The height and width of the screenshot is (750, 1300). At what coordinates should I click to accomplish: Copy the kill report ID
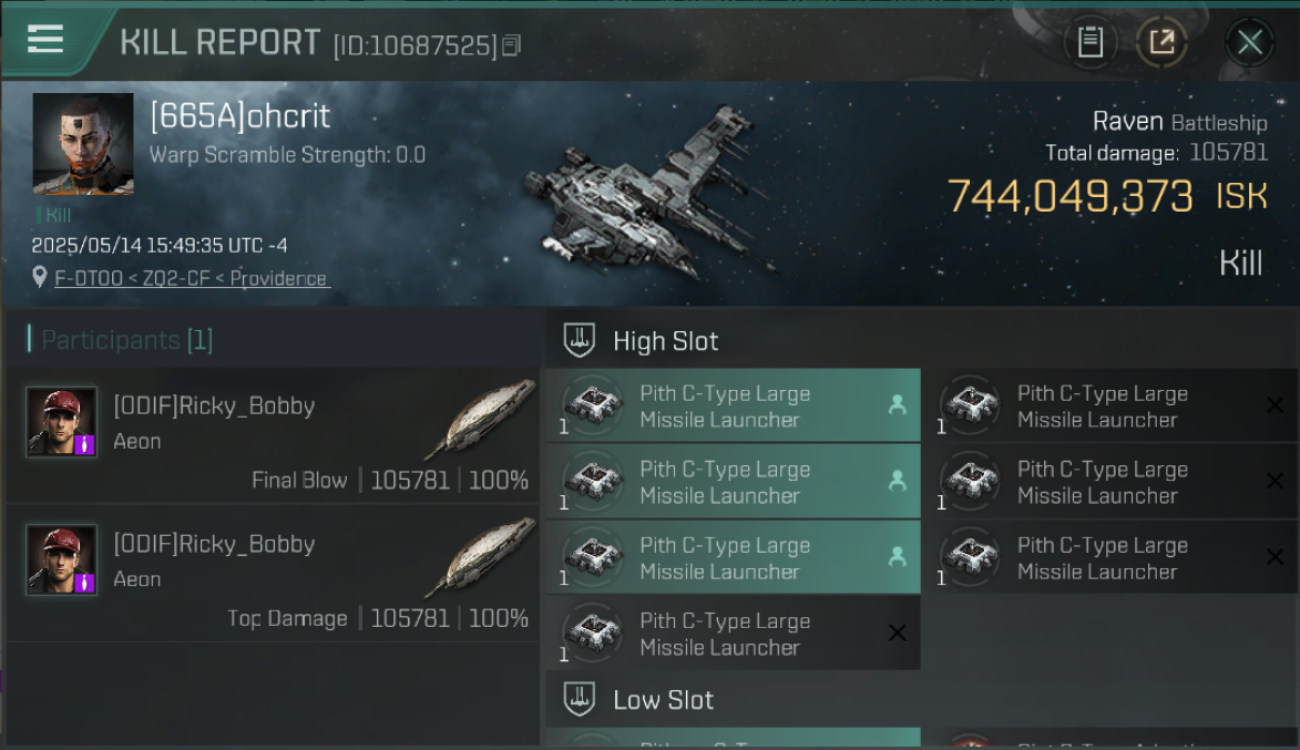click(x=511, y=45)
